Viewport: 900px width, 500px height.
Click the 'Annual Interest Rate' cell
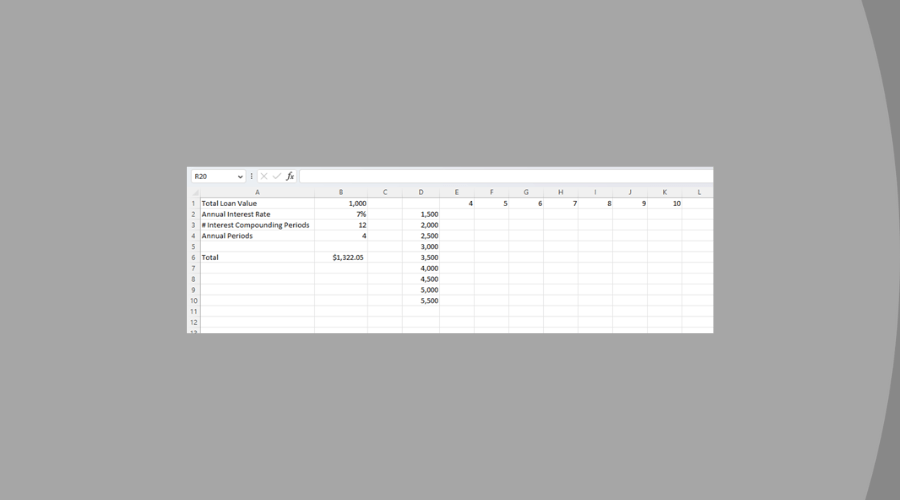[257, 214]
